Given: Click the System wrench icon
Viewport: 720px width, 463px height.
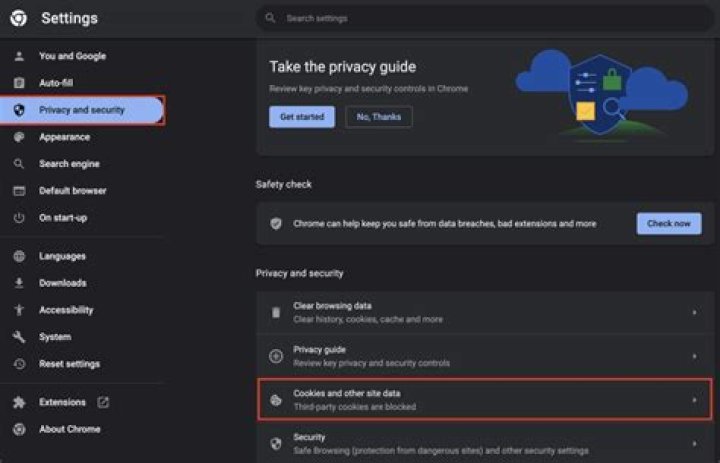Looking at the screenshot, I should pyautogui.click(x=19, y=337).
